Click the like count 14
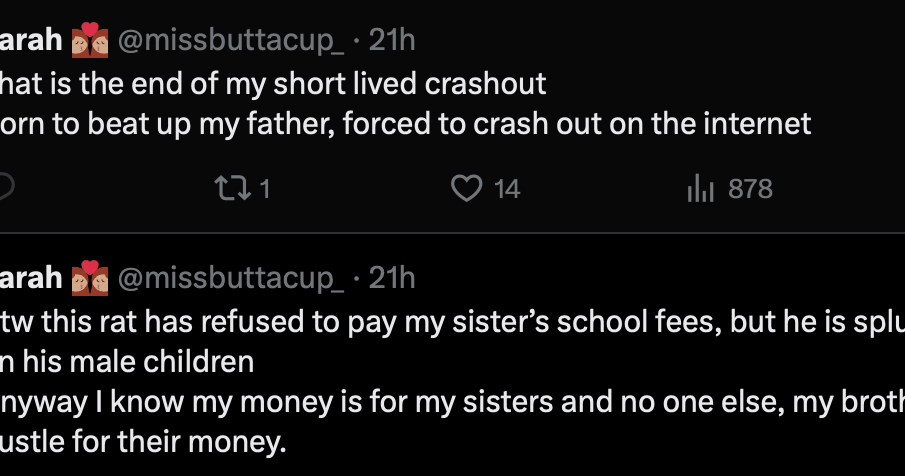 click(507, 189)
